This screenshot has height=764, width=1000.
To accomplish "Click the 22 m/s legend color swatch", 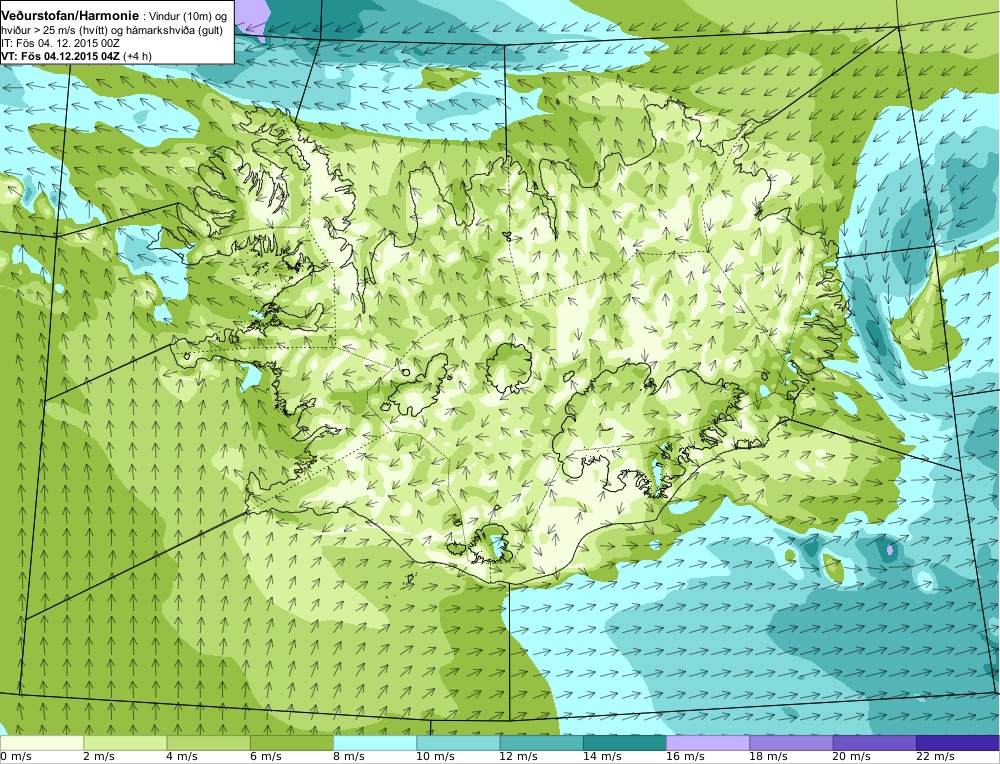I will click(x=957, y=744).
